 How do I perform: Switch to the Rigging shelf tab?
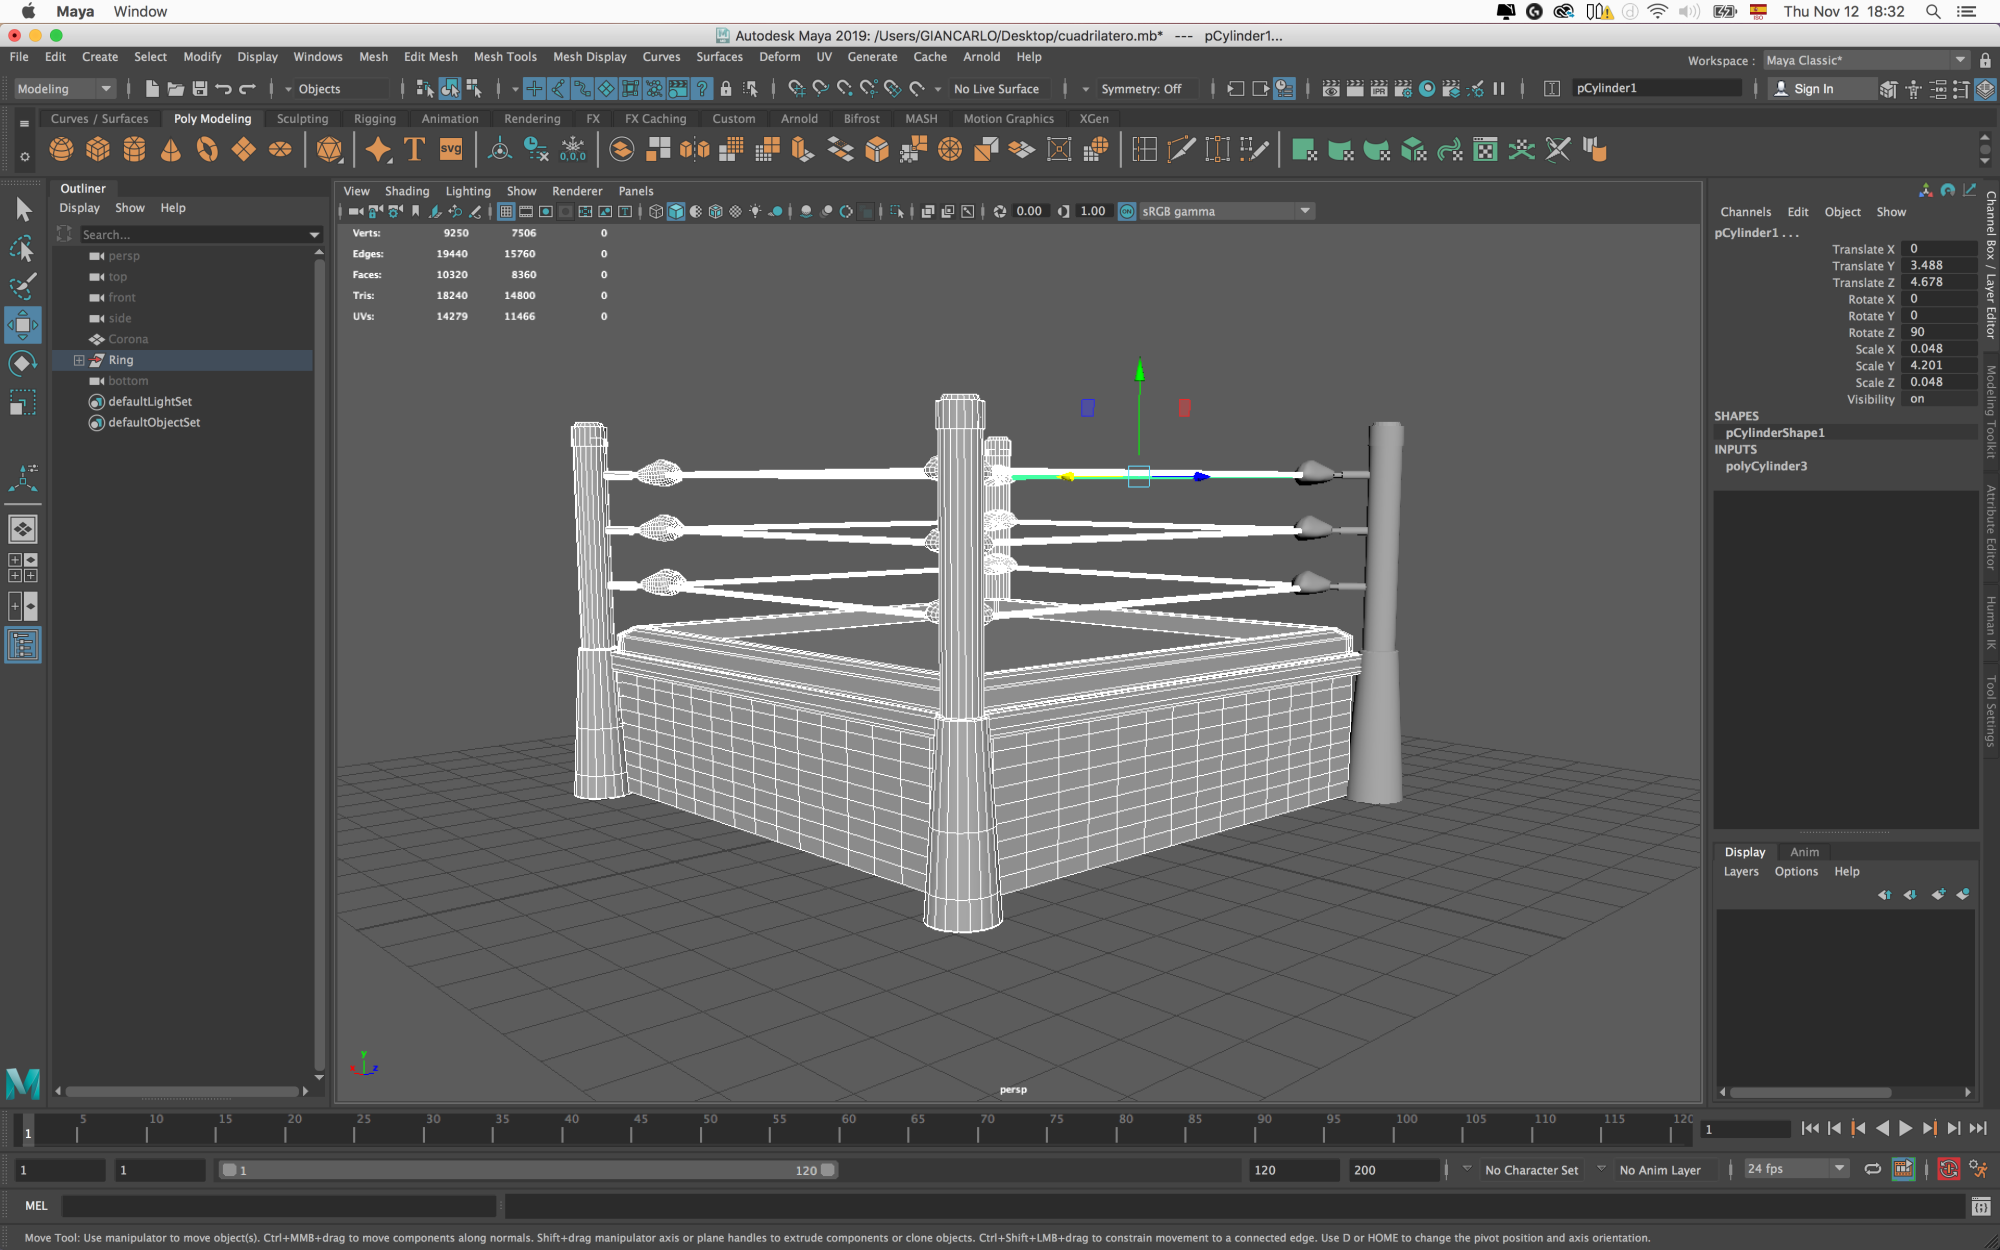[x=375, y=119]
